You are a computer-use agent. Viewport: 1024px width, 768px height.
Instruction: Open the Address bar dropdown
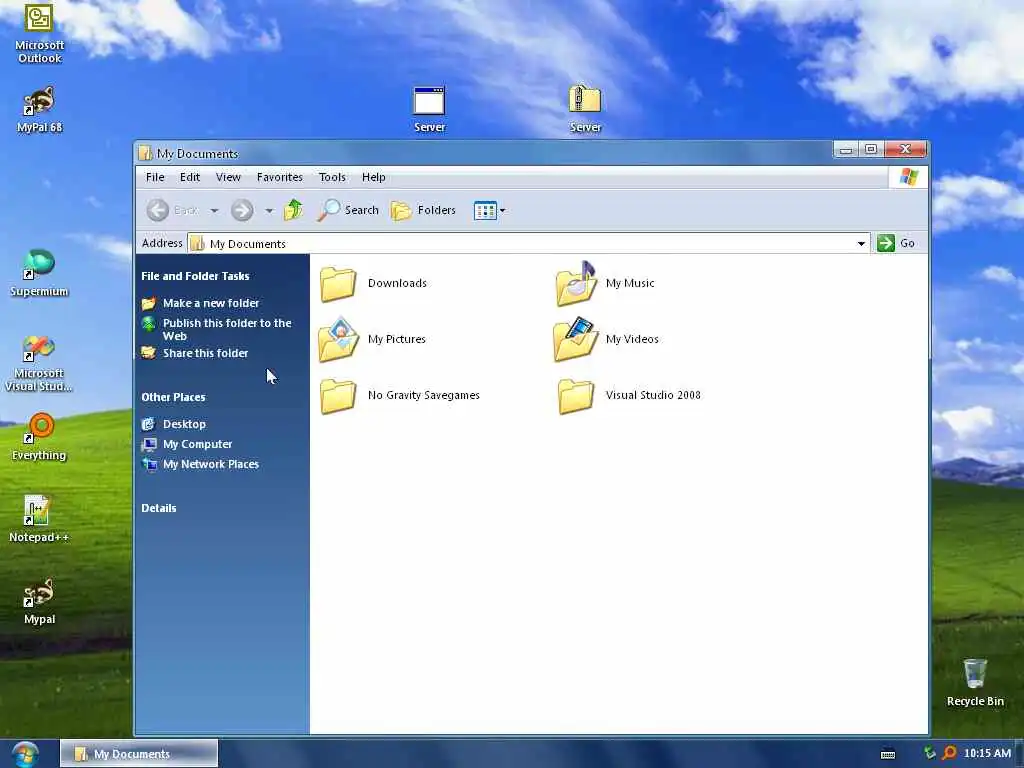pos(861,244)
